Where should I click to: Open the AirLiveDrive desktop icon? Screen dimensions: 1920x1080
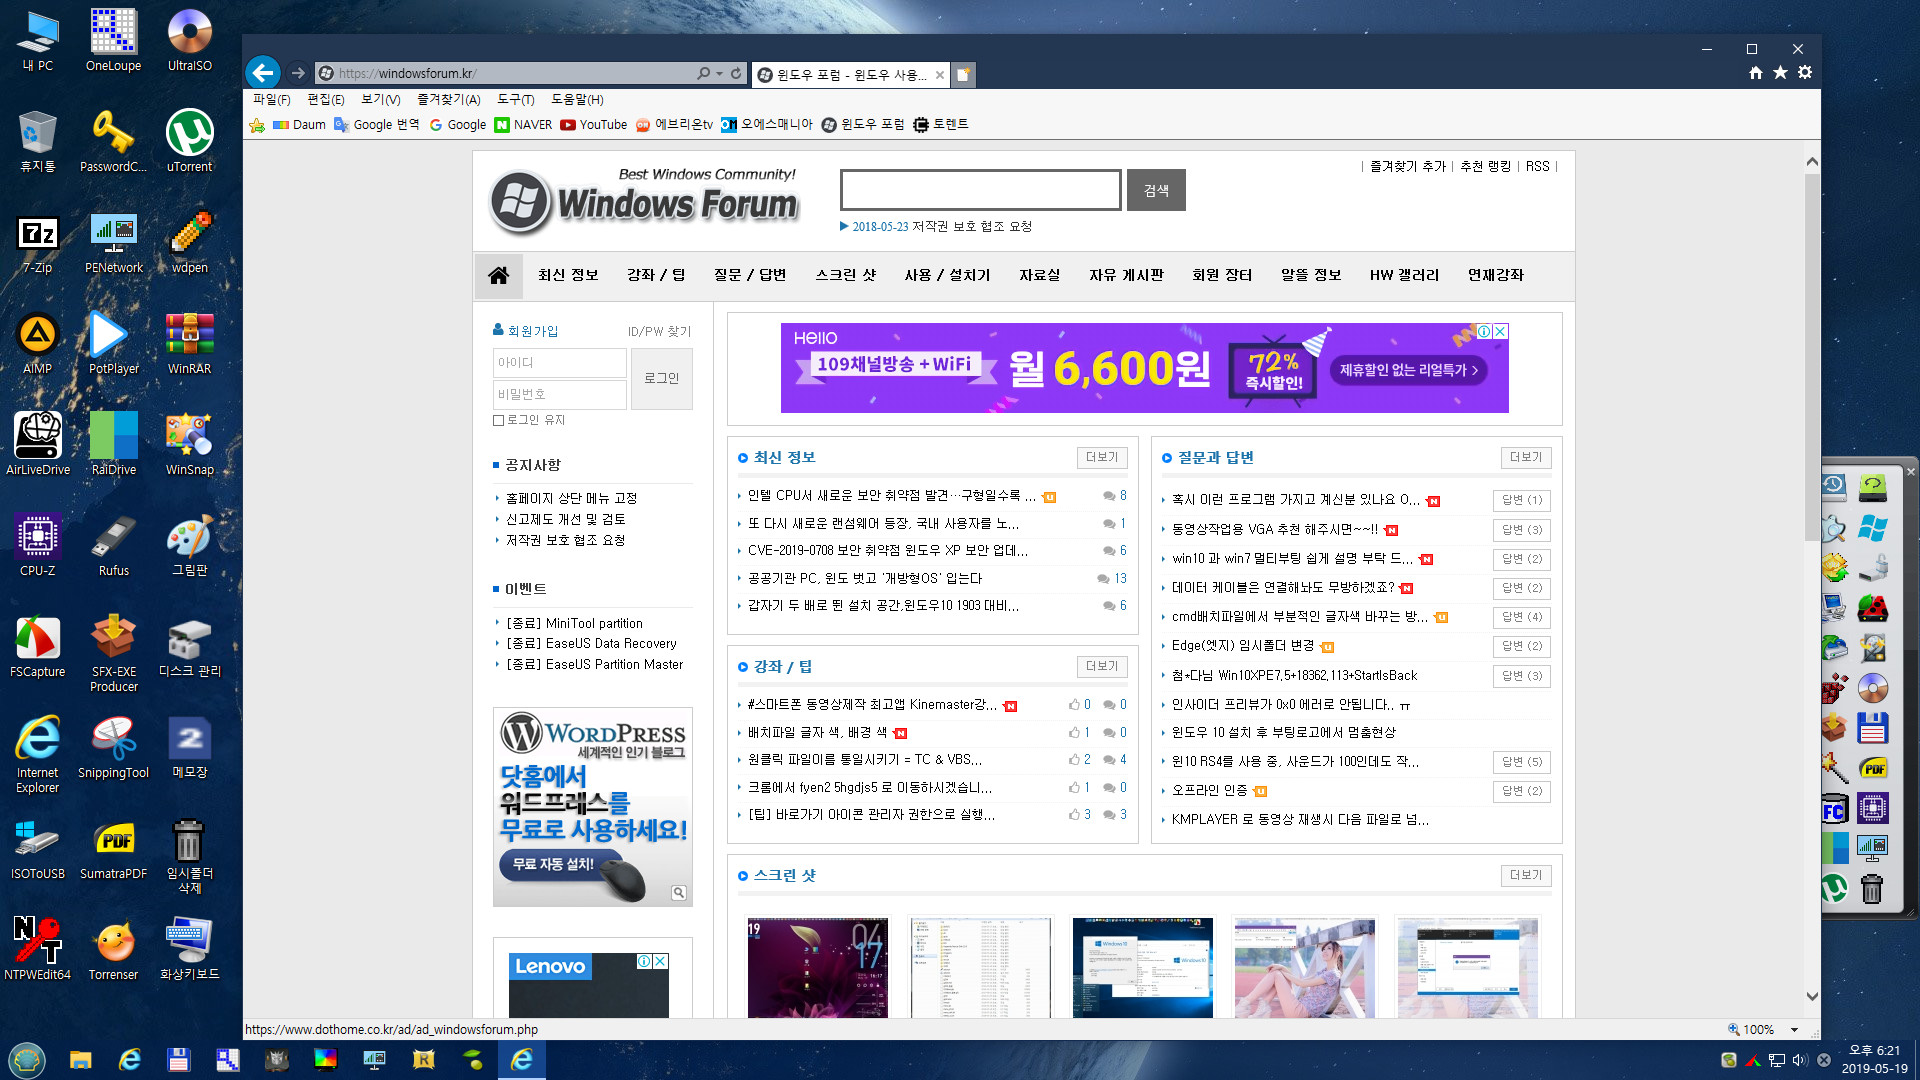tap(37, 444)
